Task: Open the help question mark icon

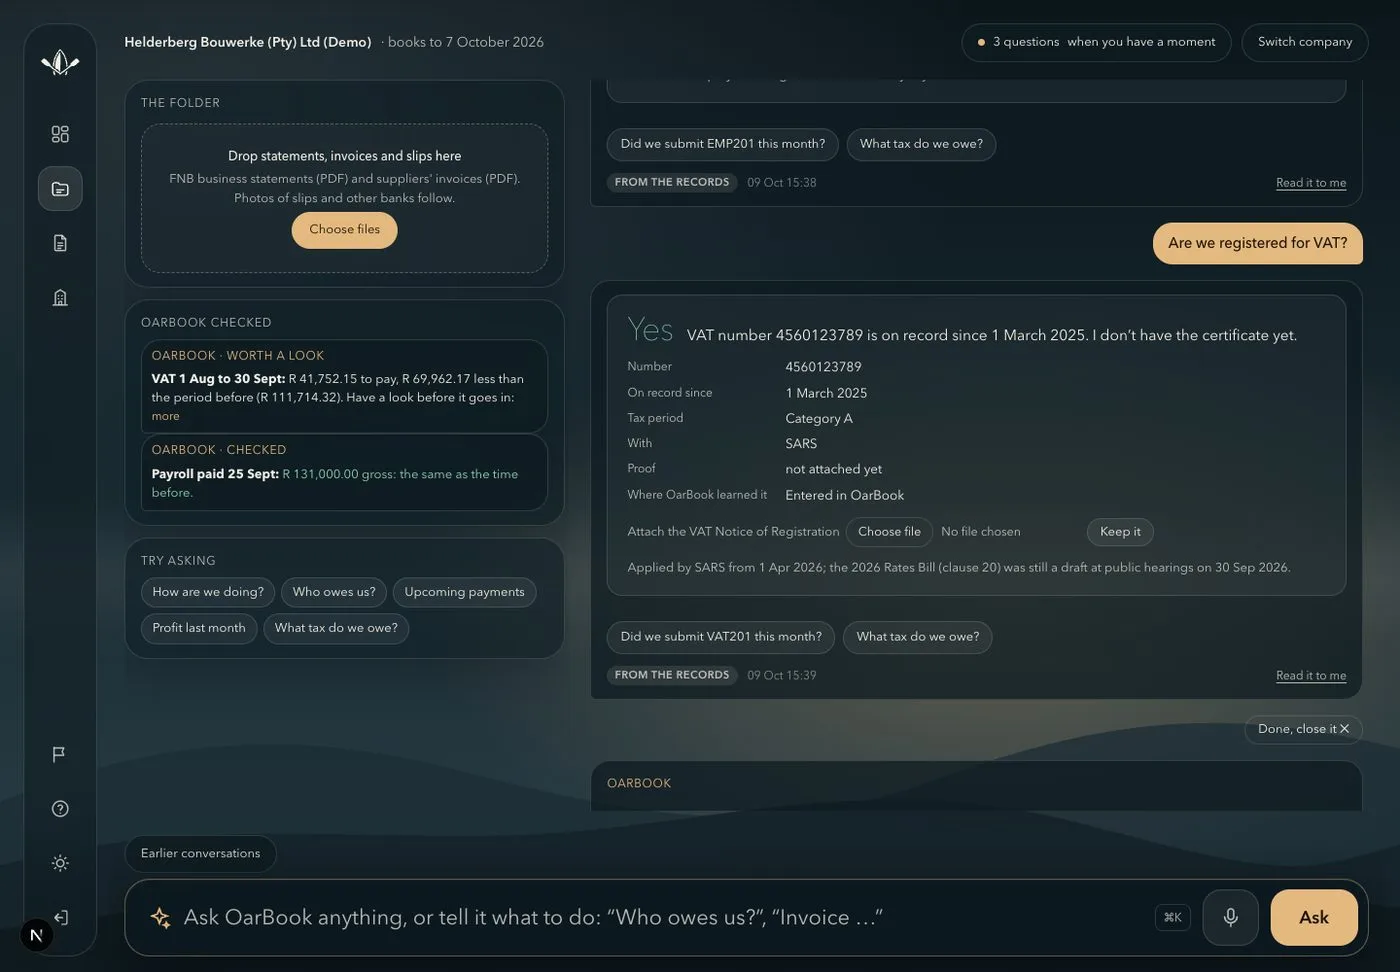Action: pyautogui.click(x=60, y=809)
